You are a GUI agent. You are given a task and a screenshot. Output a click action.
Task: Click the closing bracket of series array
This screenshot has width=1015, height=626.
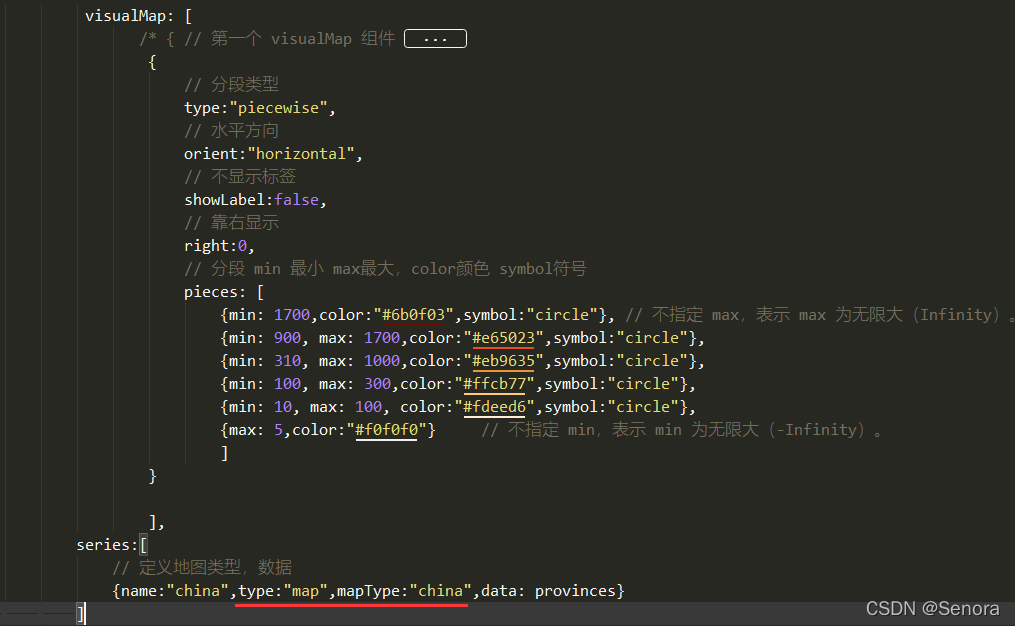coord(81,614)
